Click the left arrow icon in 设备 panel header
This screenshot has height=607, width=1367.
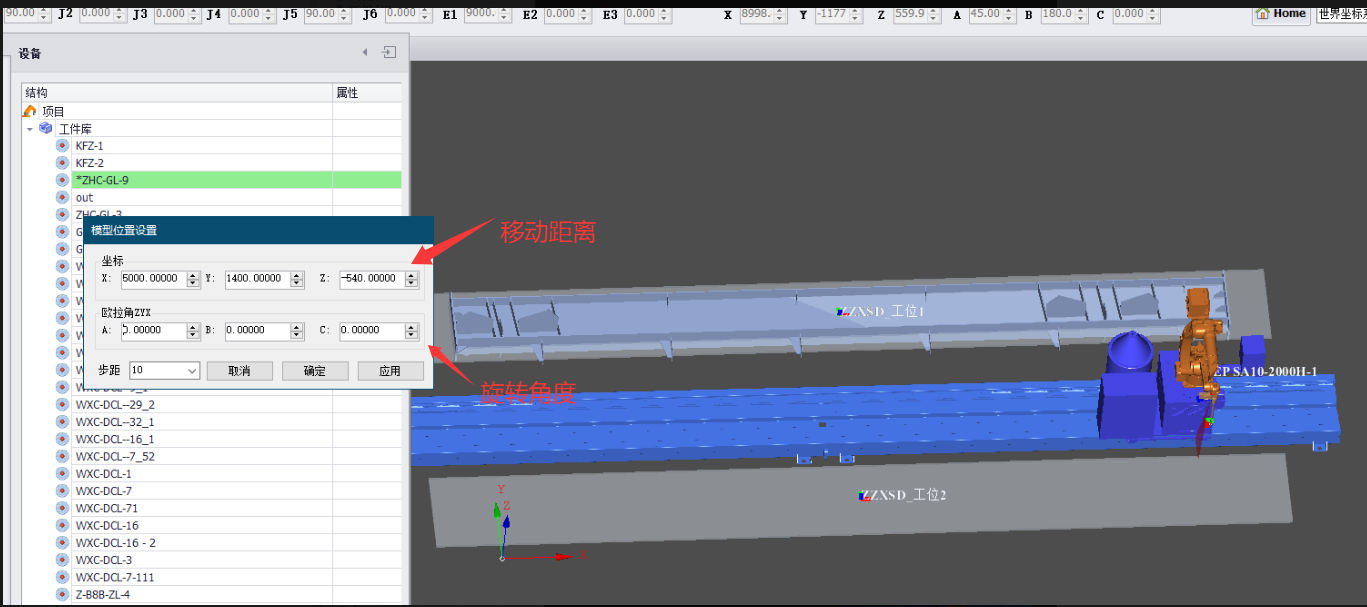coord(365,52)
